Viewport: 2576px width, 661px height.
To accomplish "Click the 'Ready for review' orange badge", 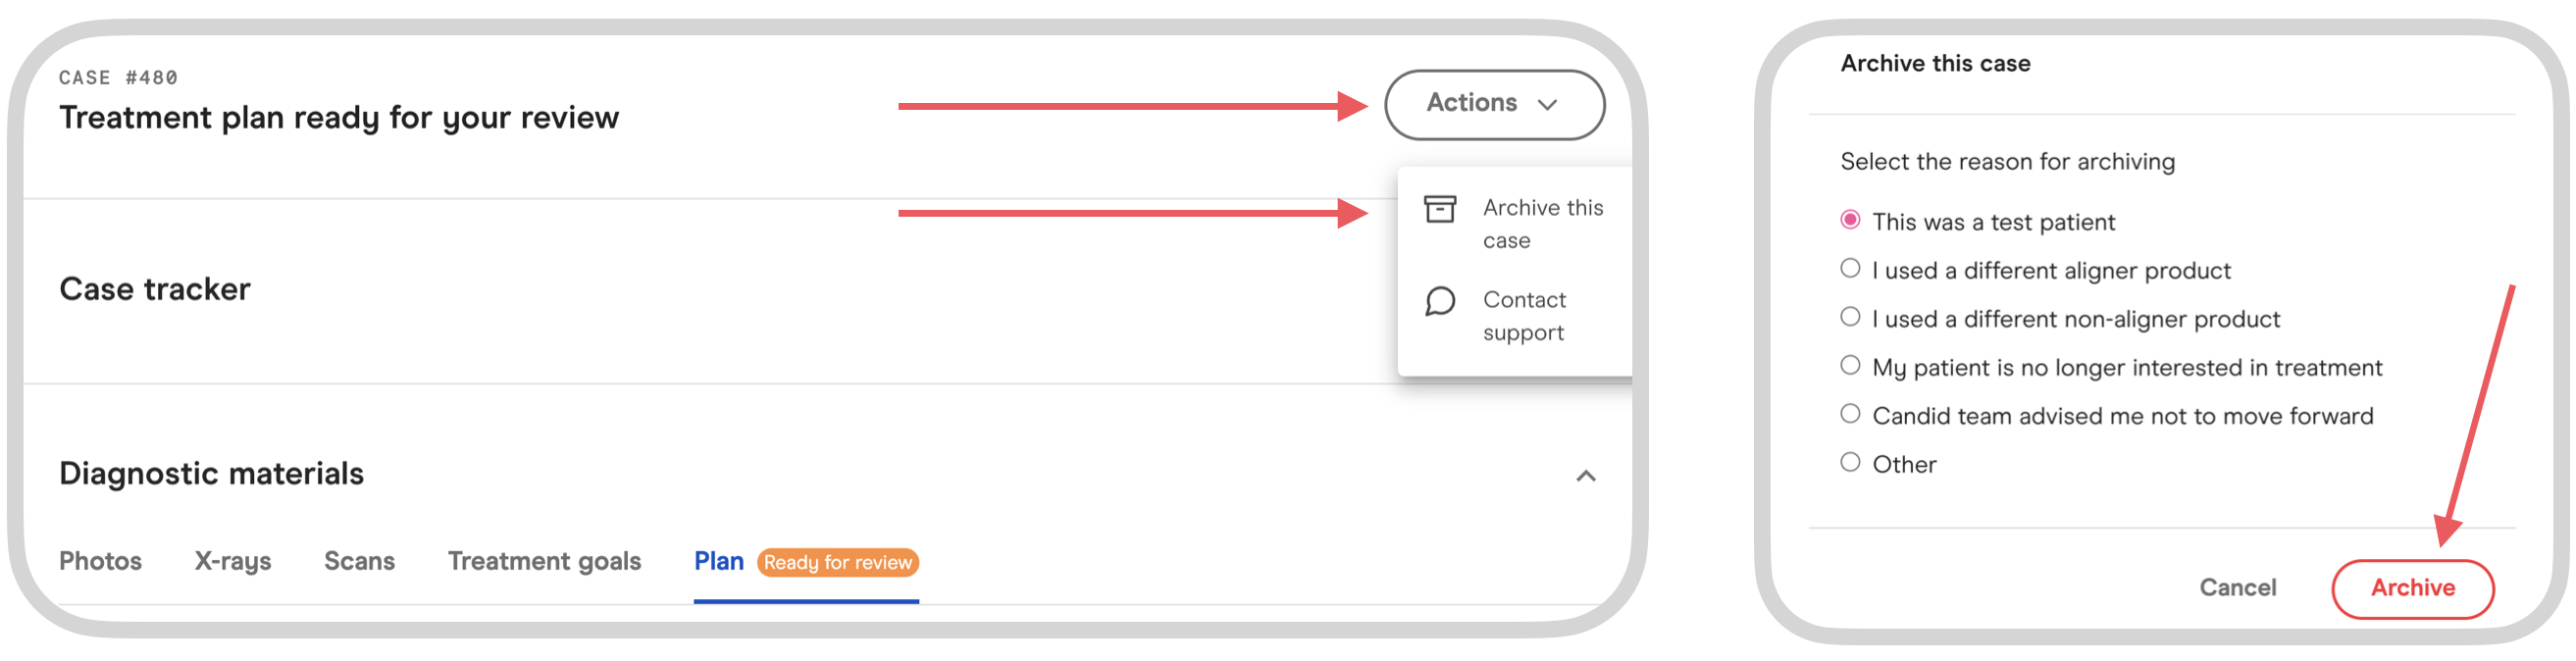I will point(837,563).
